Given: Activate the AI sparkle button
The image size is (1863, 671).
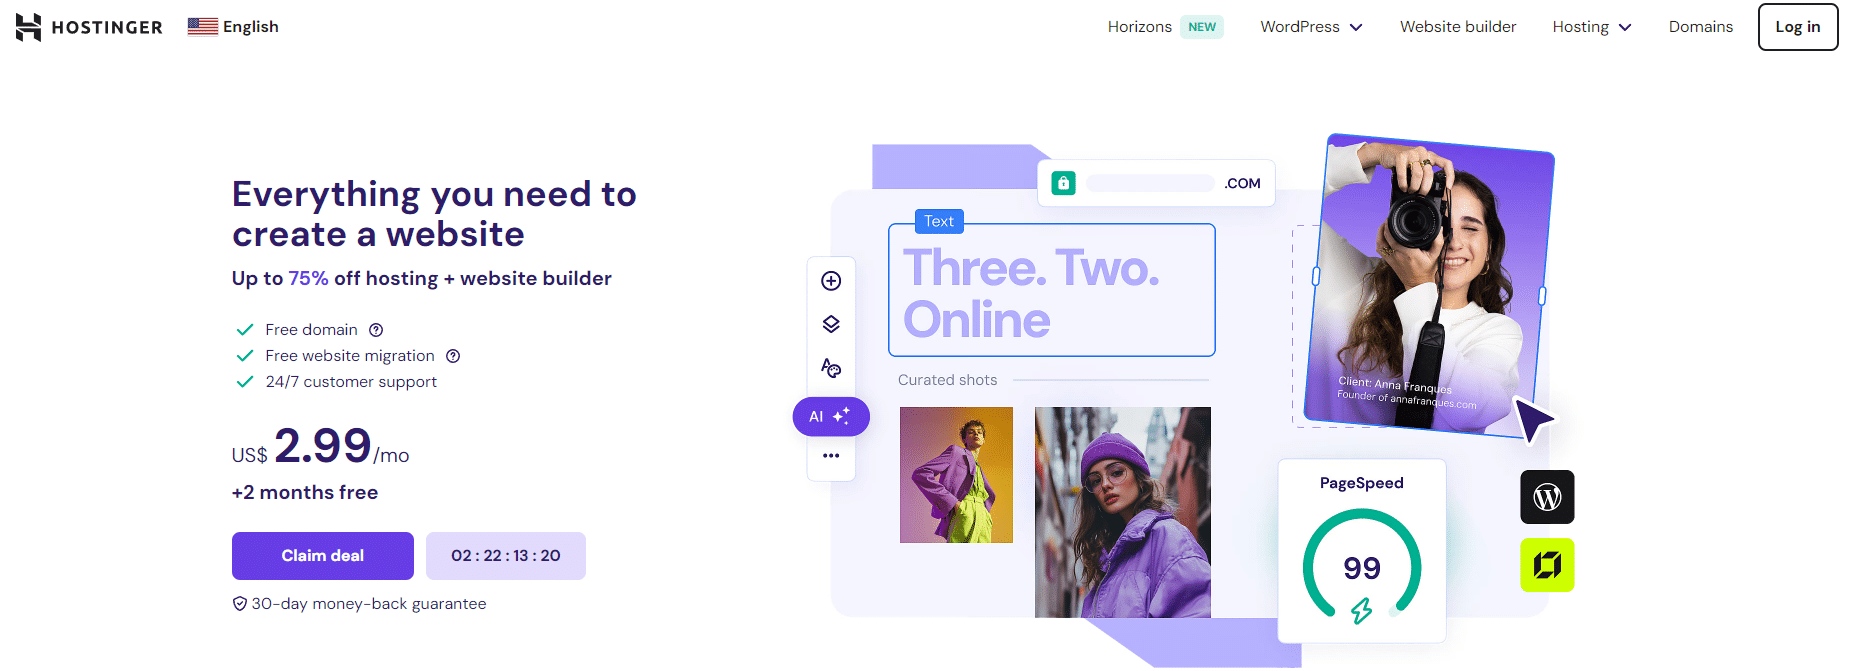Looking at the screenshot, I should [x=831, y=416].
